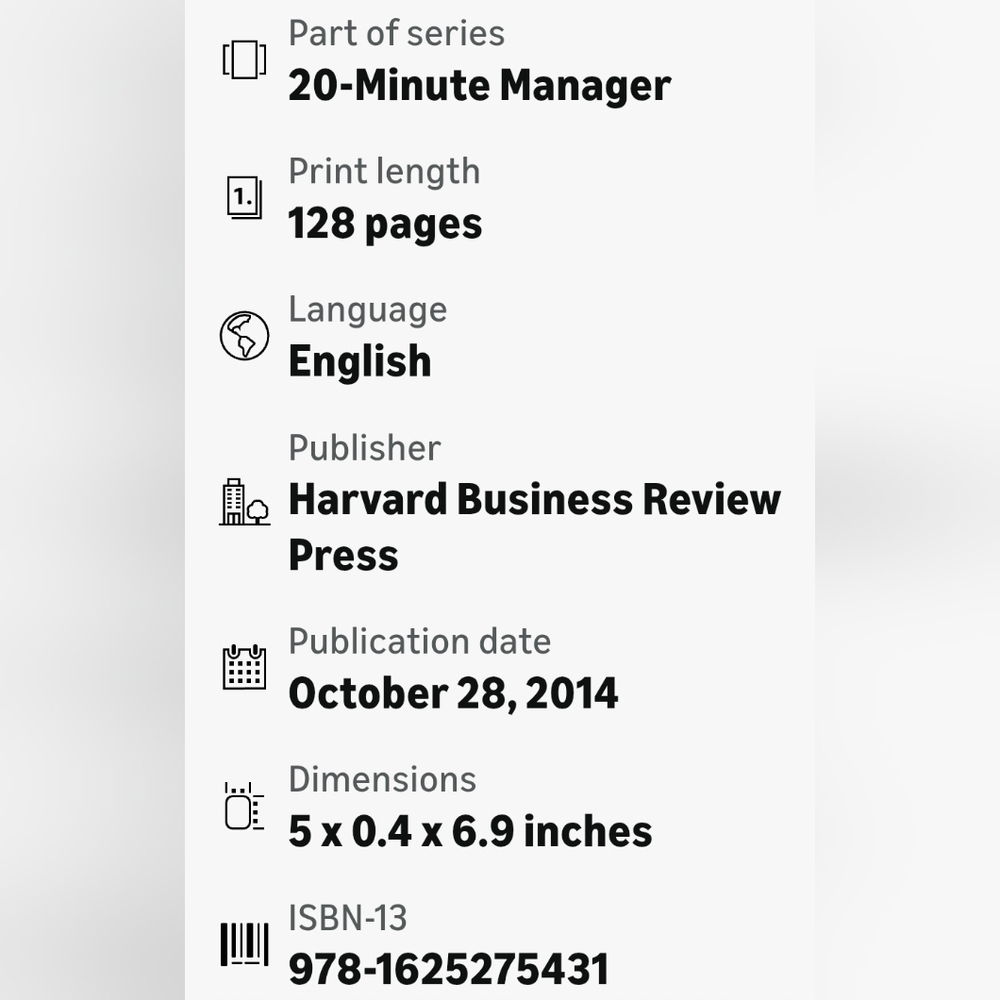Viewport: 1000px width, 1000px height.
Task: Click the language globe icon
Action: [x=244, y=335]
